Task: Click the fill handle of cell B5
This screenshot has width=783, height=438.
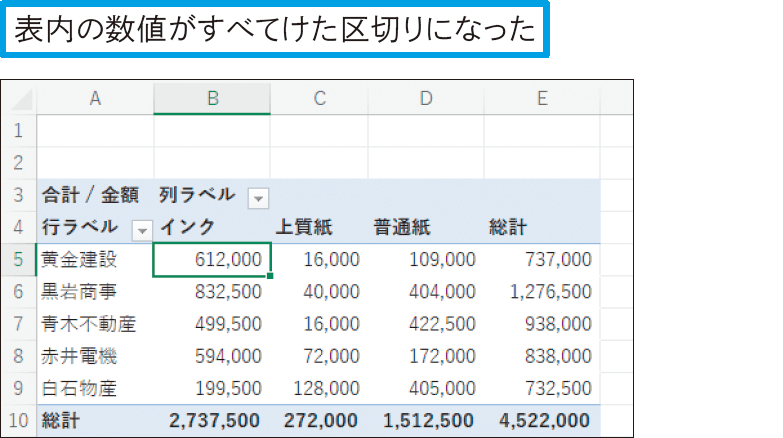Action: [x=270, y=276]
